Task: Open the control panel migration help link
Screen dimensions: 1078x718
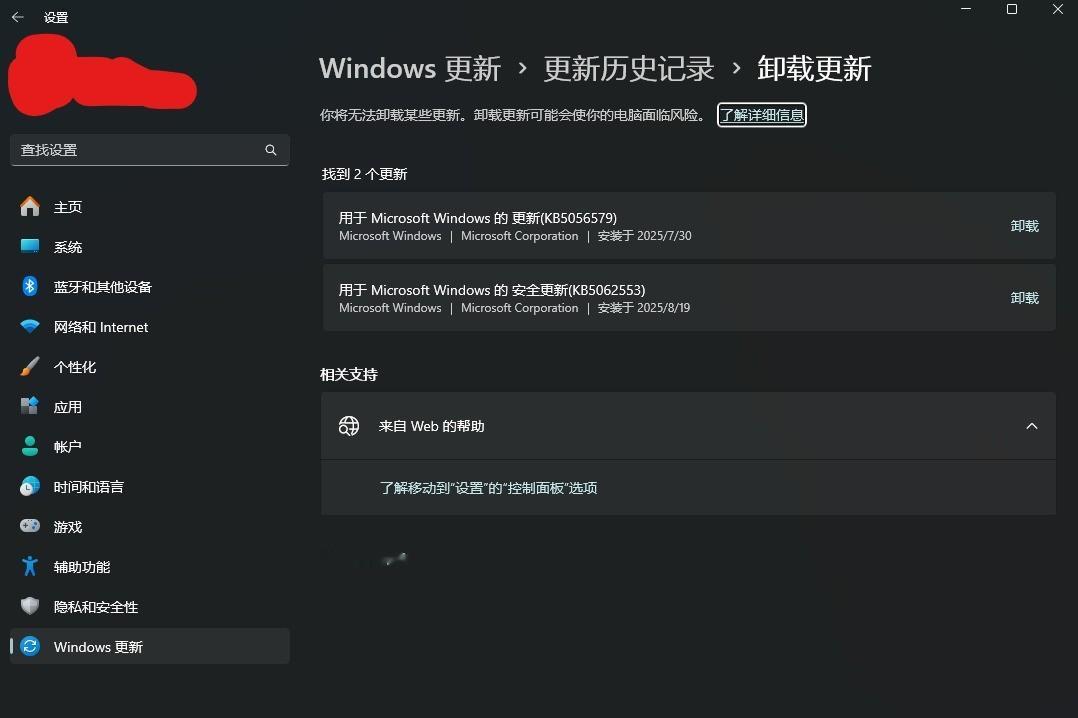Action: (x=489, y=487)
